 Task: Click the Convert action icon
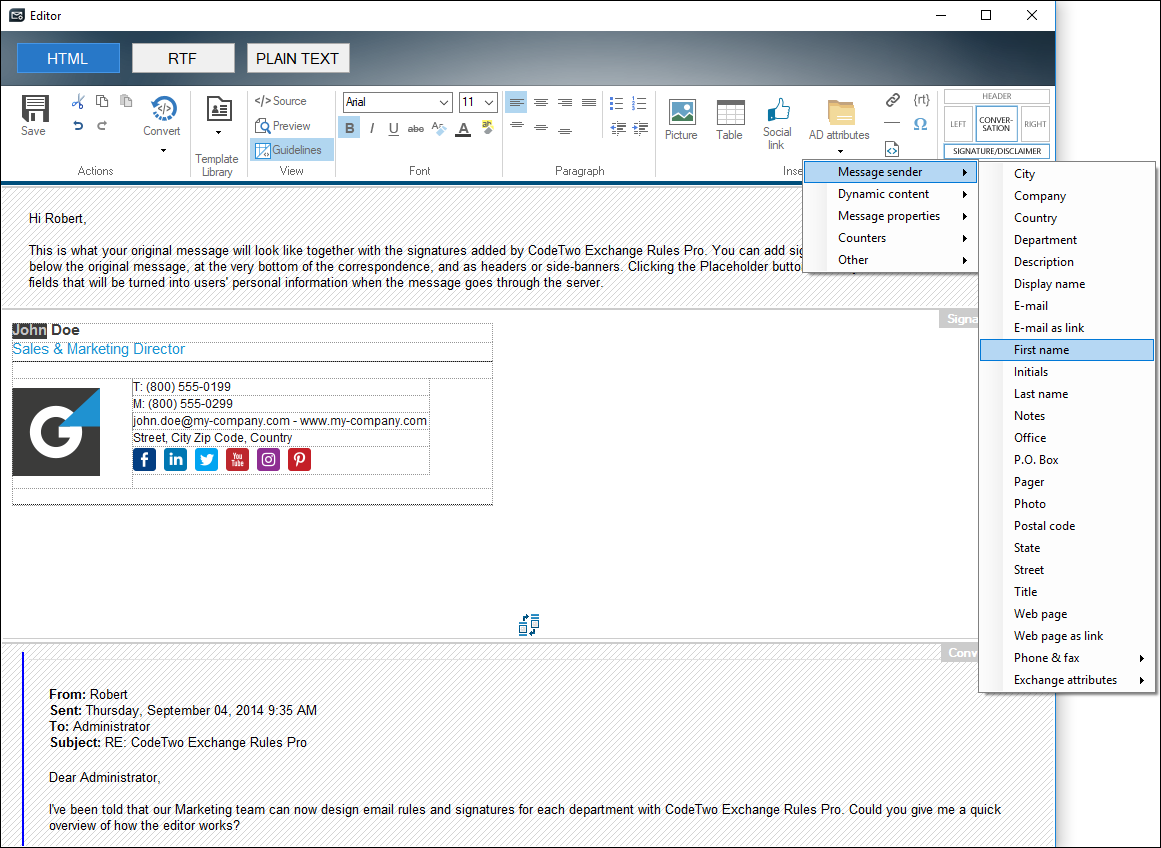click(x=161, y=113)
